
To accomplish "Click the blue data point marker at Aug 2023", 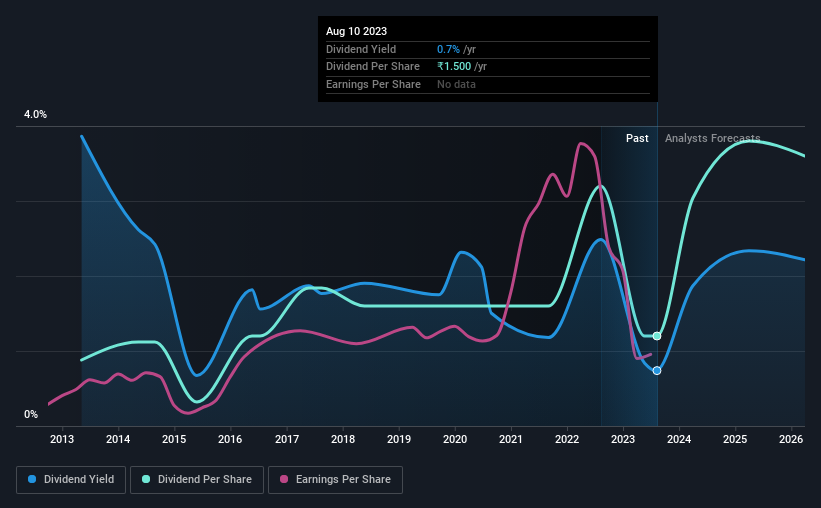I will click(x=657, y=371).
